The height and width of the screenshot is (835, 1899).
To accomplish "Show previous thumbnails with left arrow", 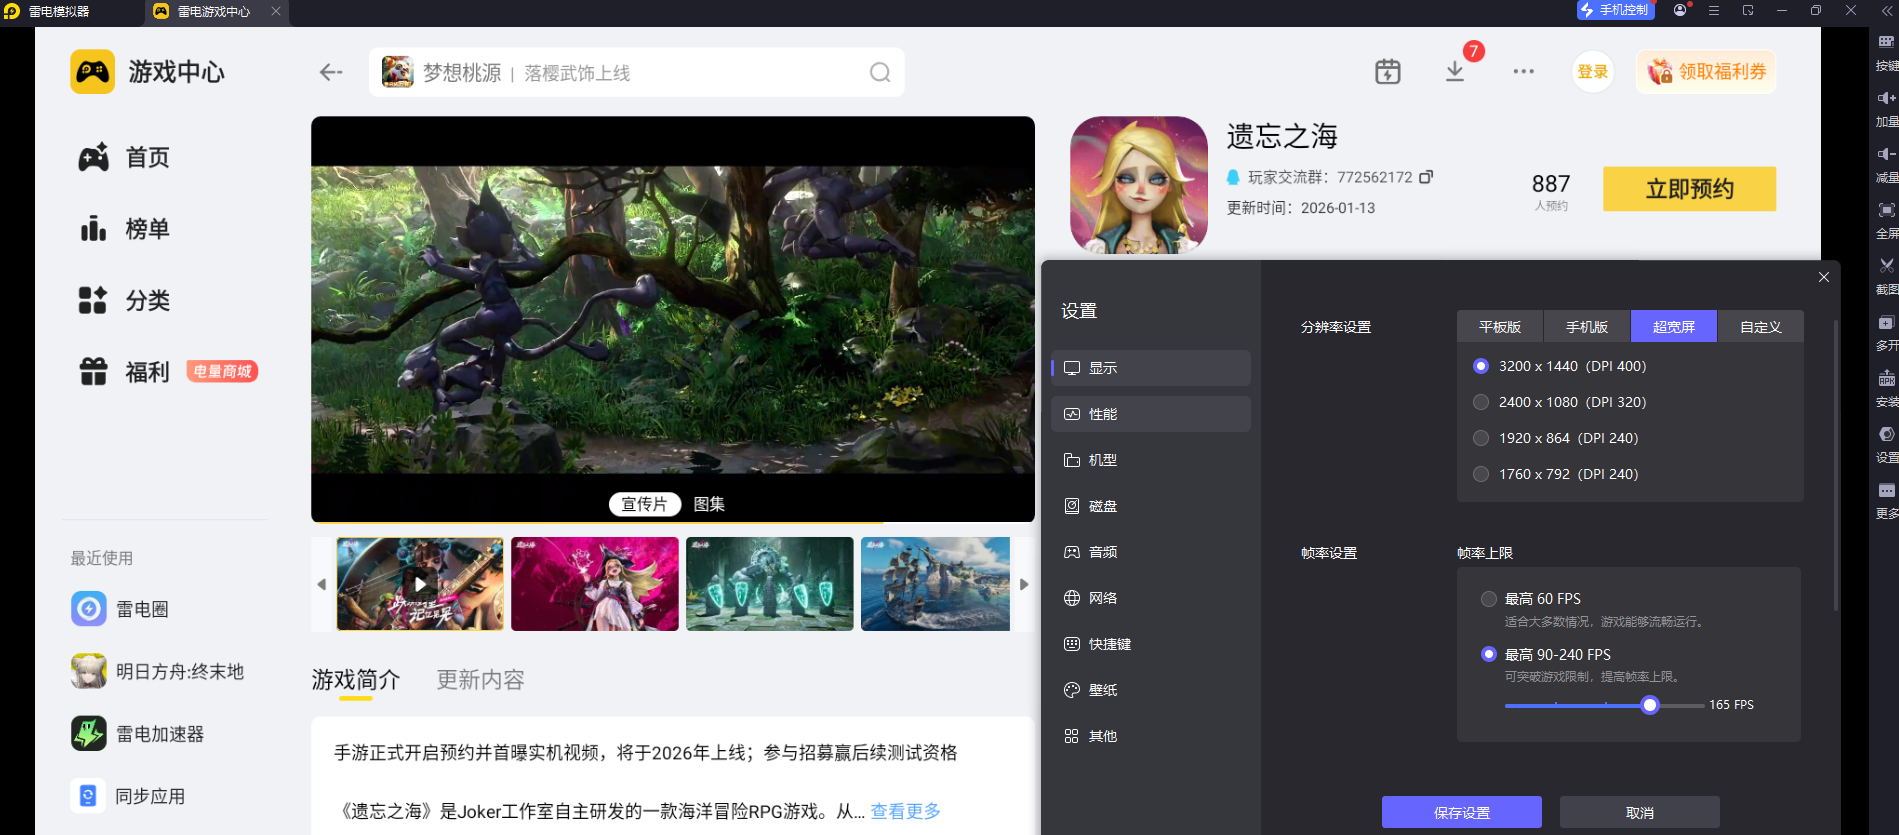I will coord(321,584).
